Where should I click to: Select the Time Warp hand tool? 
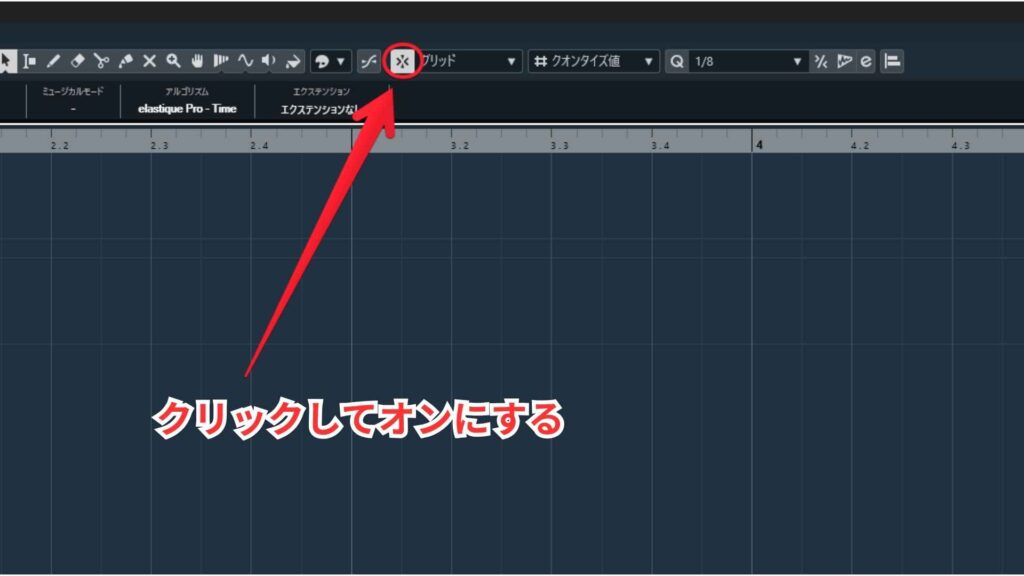click(197, 61)
